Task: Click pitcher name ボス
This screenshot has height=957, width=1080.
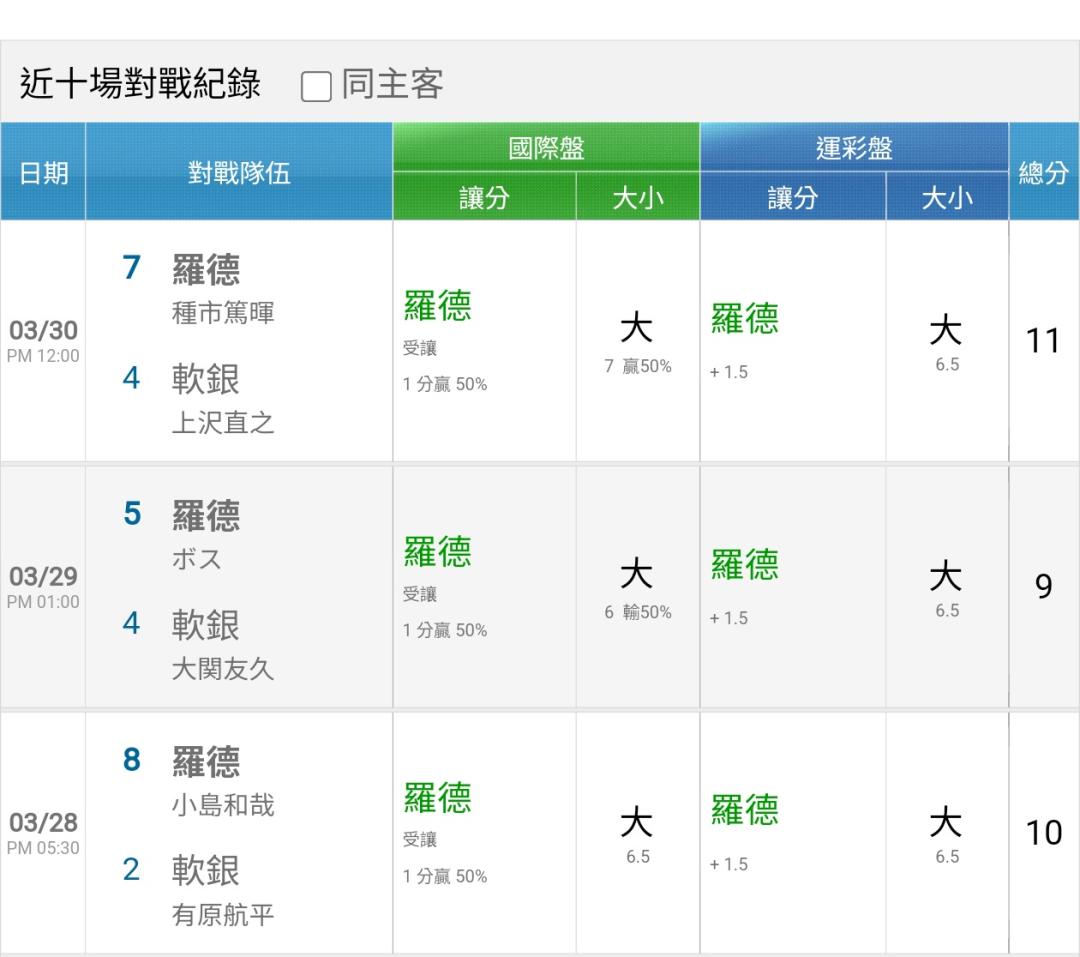Action: 197,559
